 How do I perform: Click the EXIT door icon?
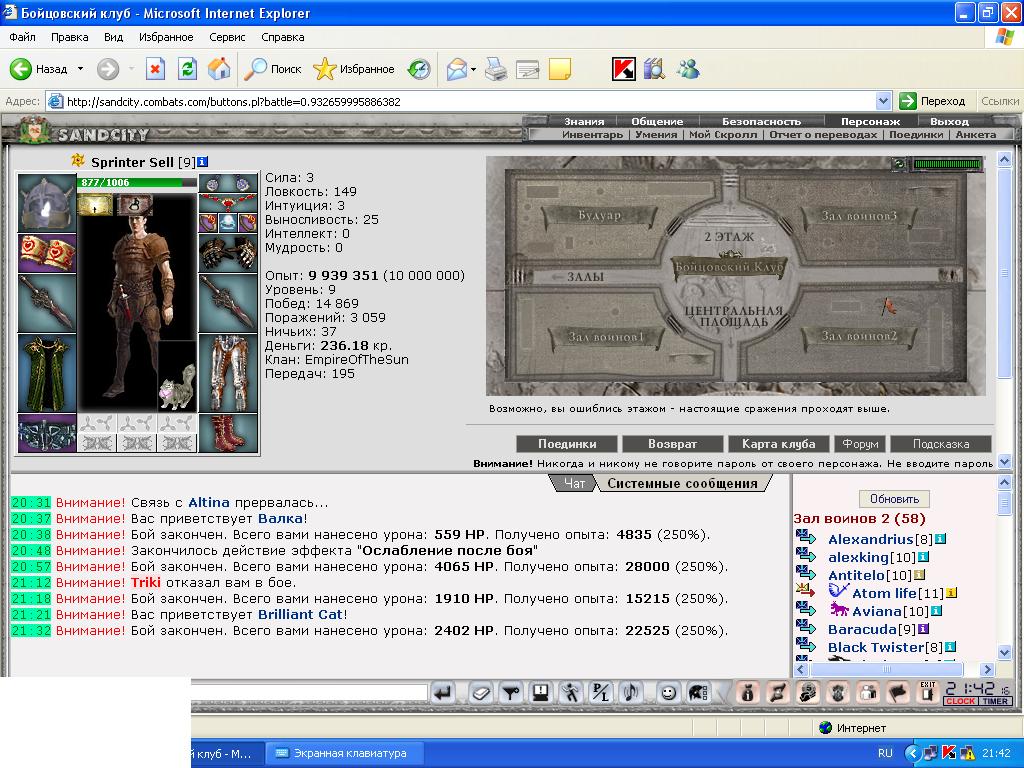click(x=927, y=692)
